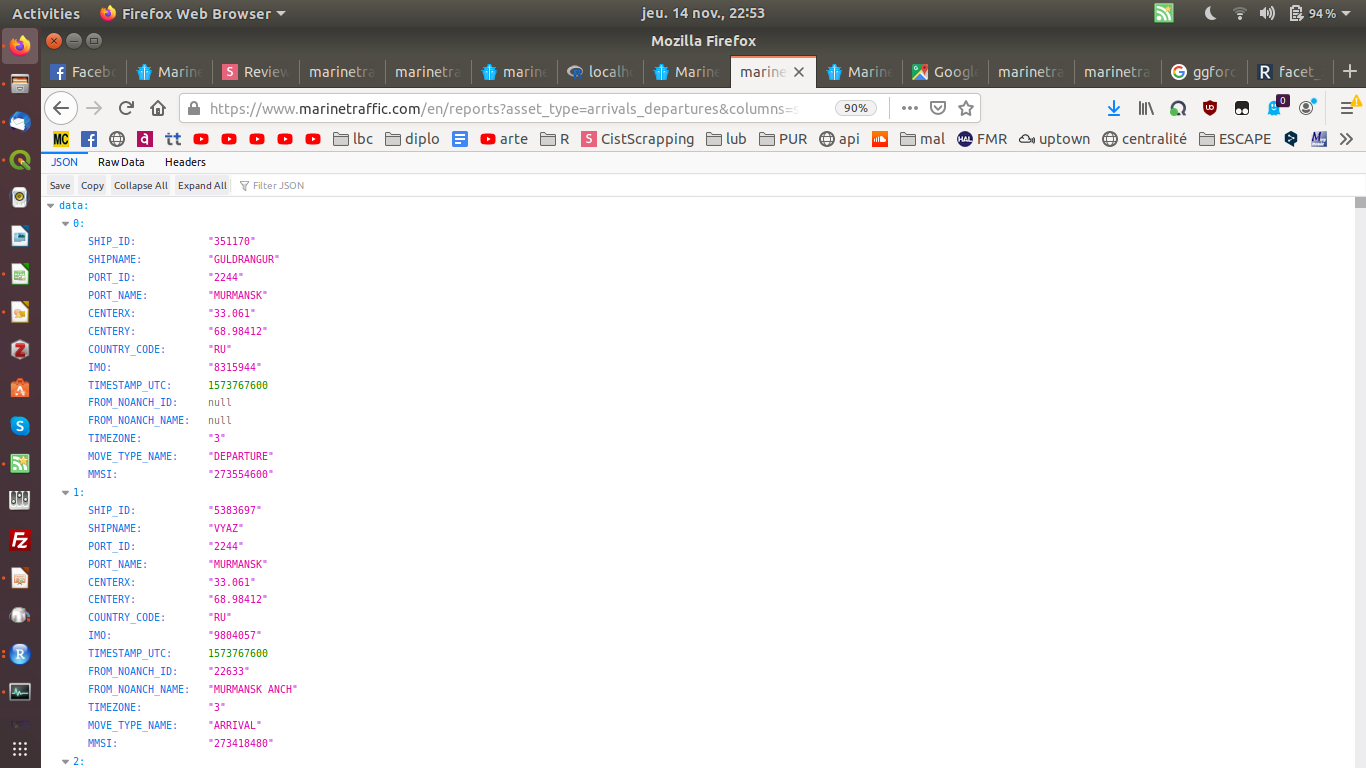
Task: Open Files manager from dock
Action: pyautogui.click(x=20, y=83)
